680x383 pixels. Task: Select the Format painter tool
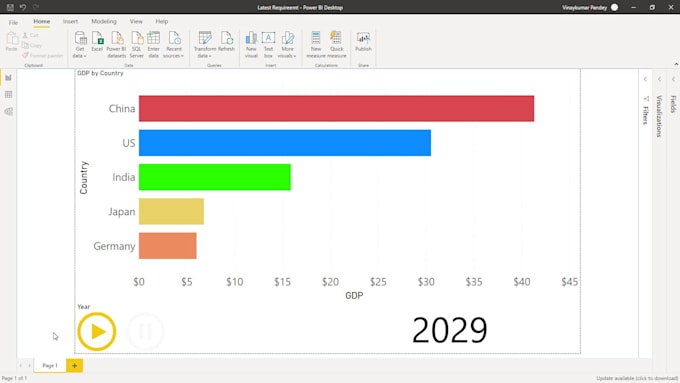42,56
